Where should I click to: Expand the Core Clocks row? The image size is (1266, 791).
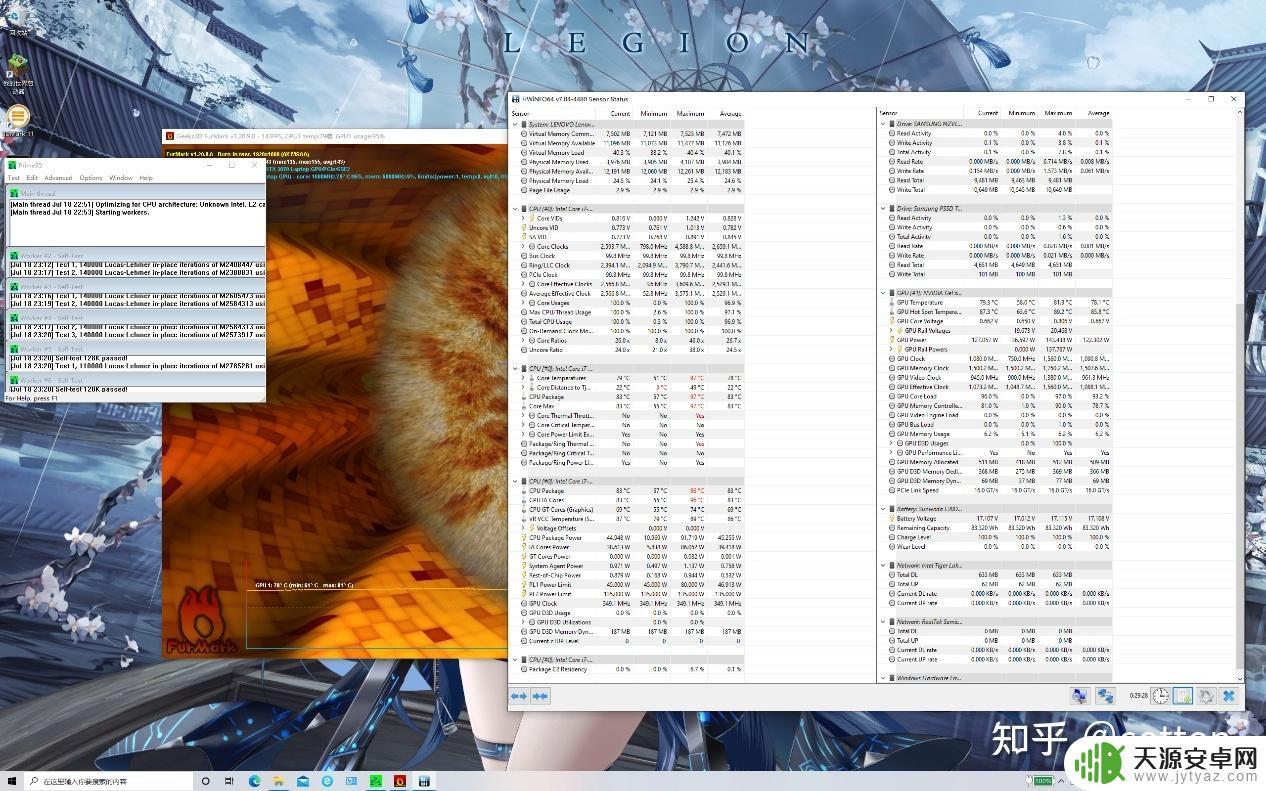(x=523, y=246)
